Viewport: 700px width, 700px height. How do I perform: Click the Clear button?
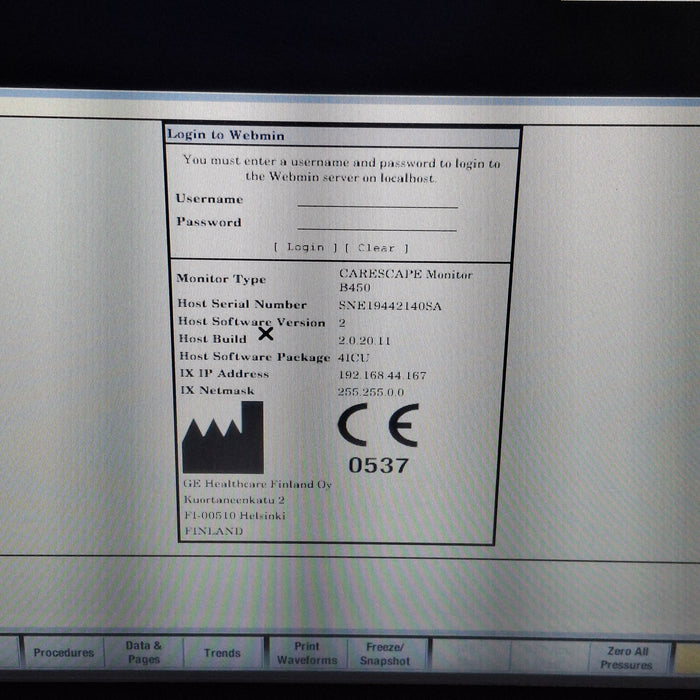click(x=377, y=248)
